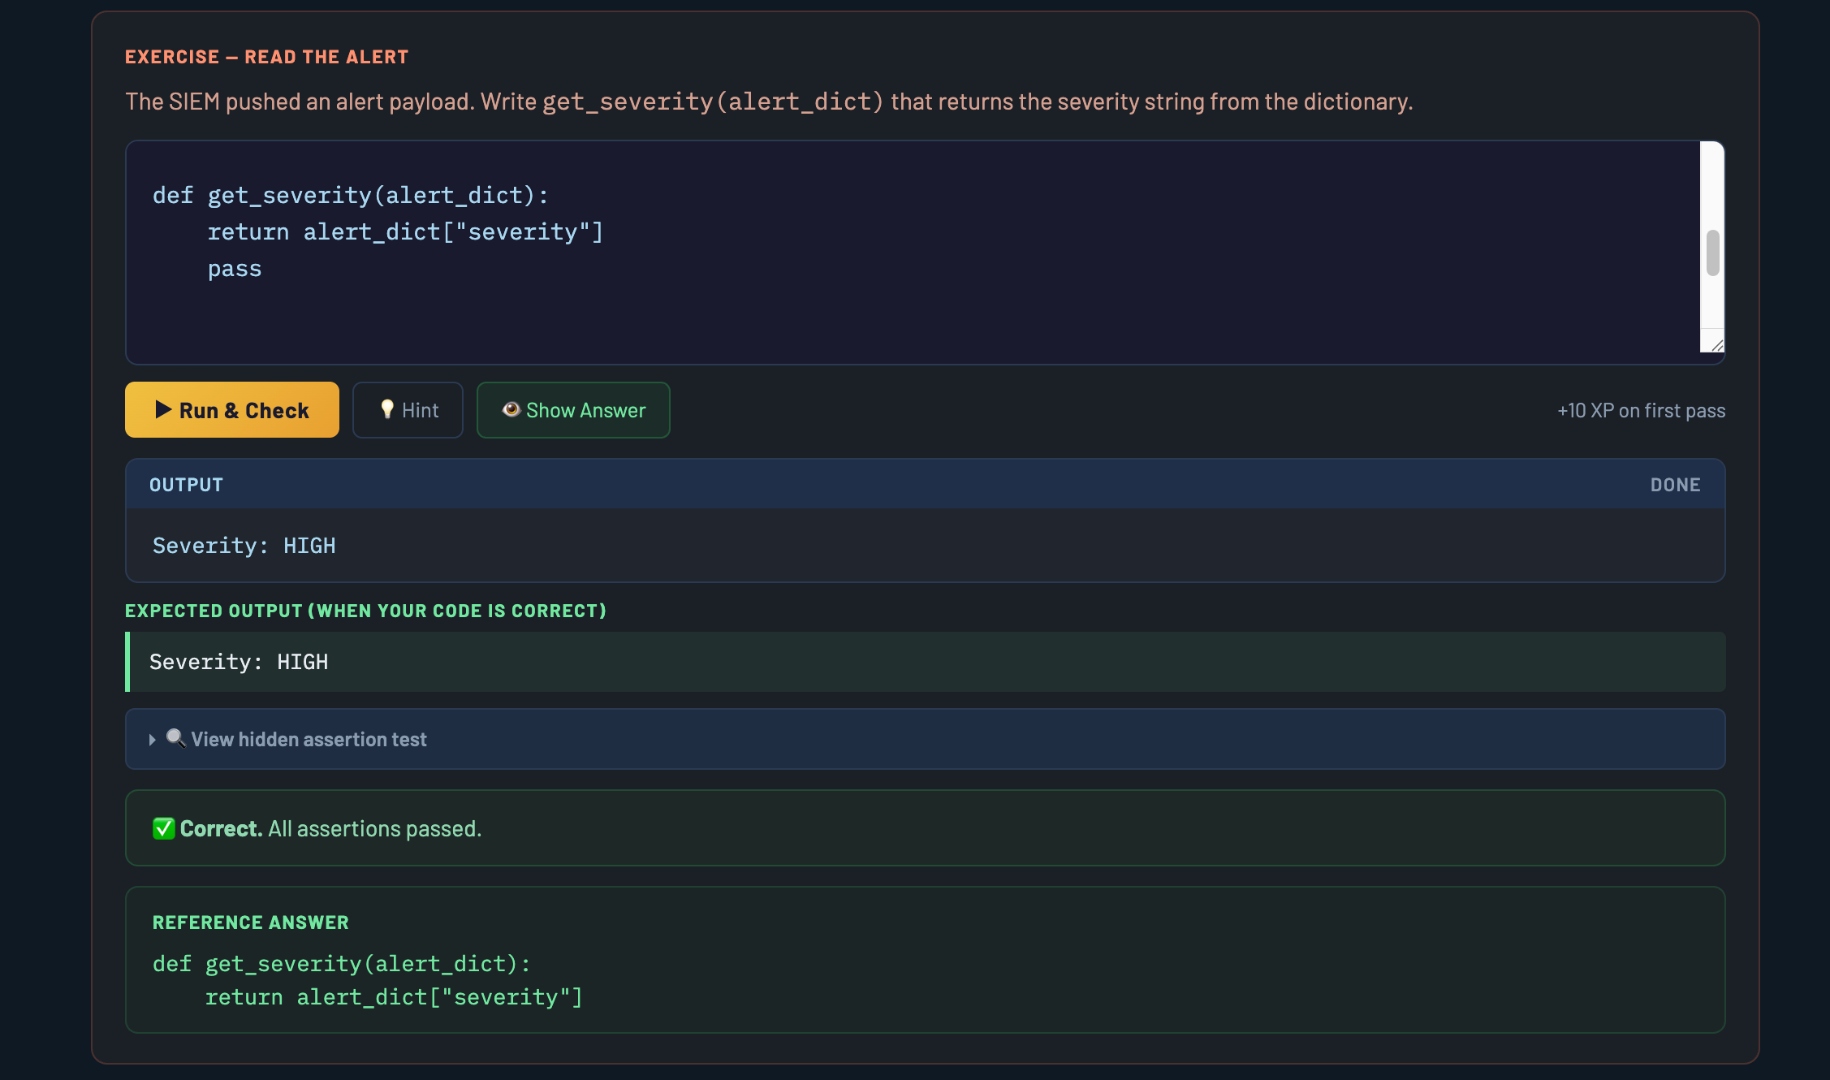Click the '+10 XP on first pass' text
Viewport: 1830px width, 1080px height.
1641,411
